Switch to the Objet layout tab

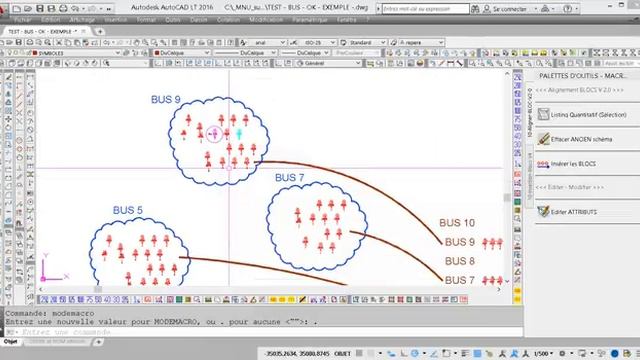(x=11, y=342)
